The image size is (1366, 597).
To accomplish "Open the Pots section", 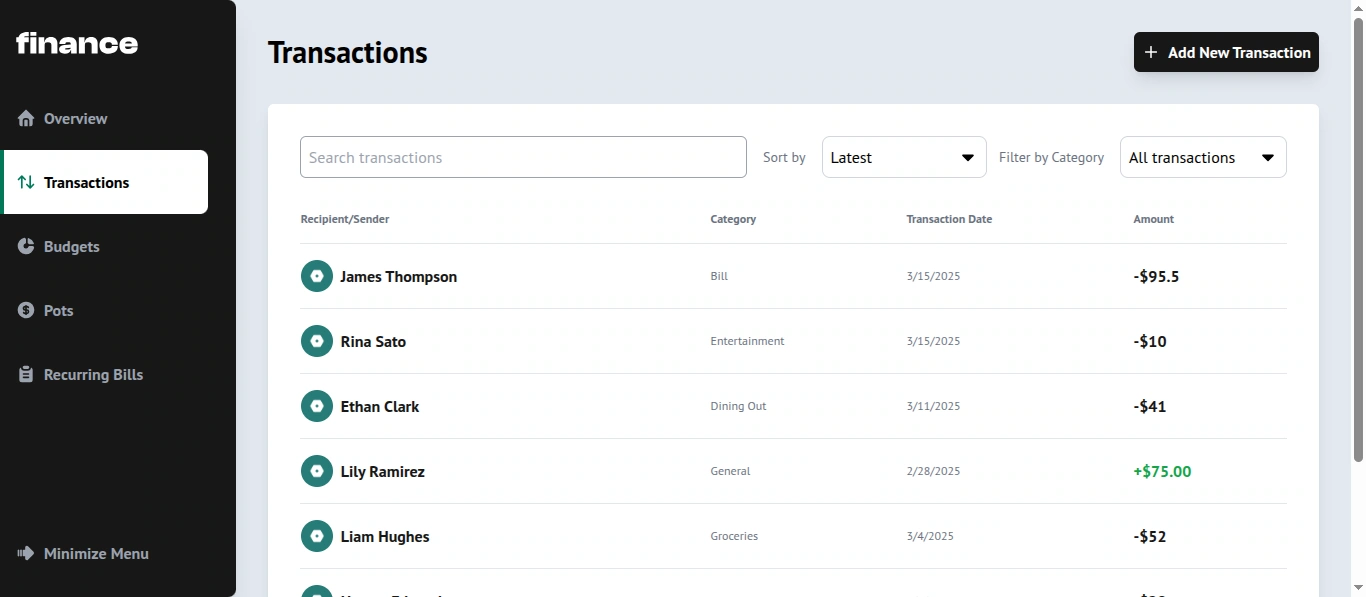I will point(106,310).
